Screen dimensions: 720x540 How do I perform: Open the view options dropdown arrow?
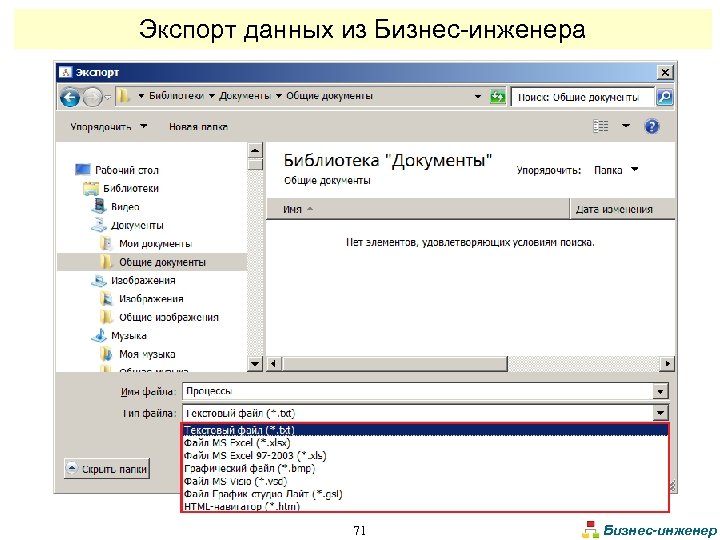tap(626, 126)
